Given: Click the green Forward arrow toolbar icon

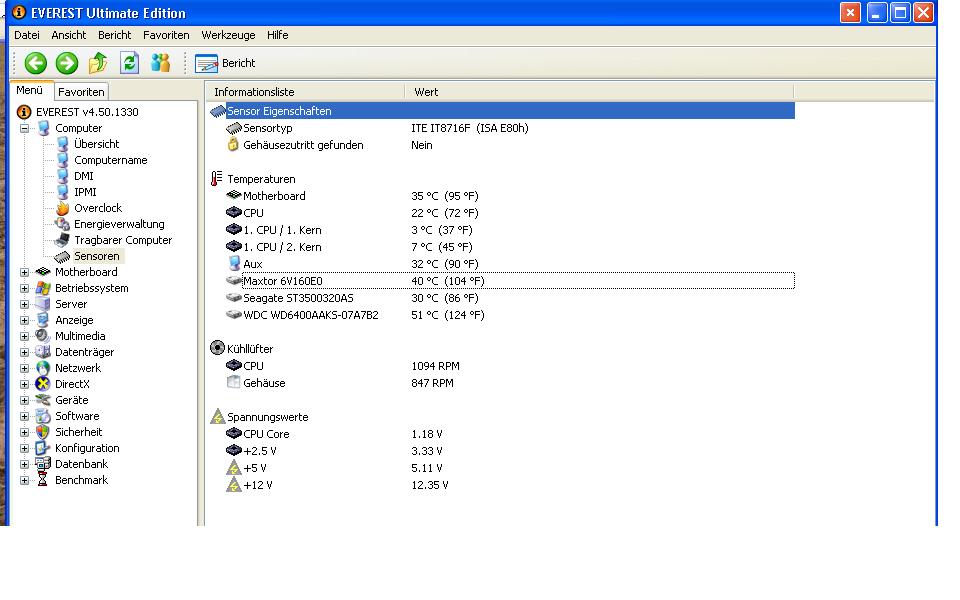Looking at the screenshot, I should (x=67, y=63).
